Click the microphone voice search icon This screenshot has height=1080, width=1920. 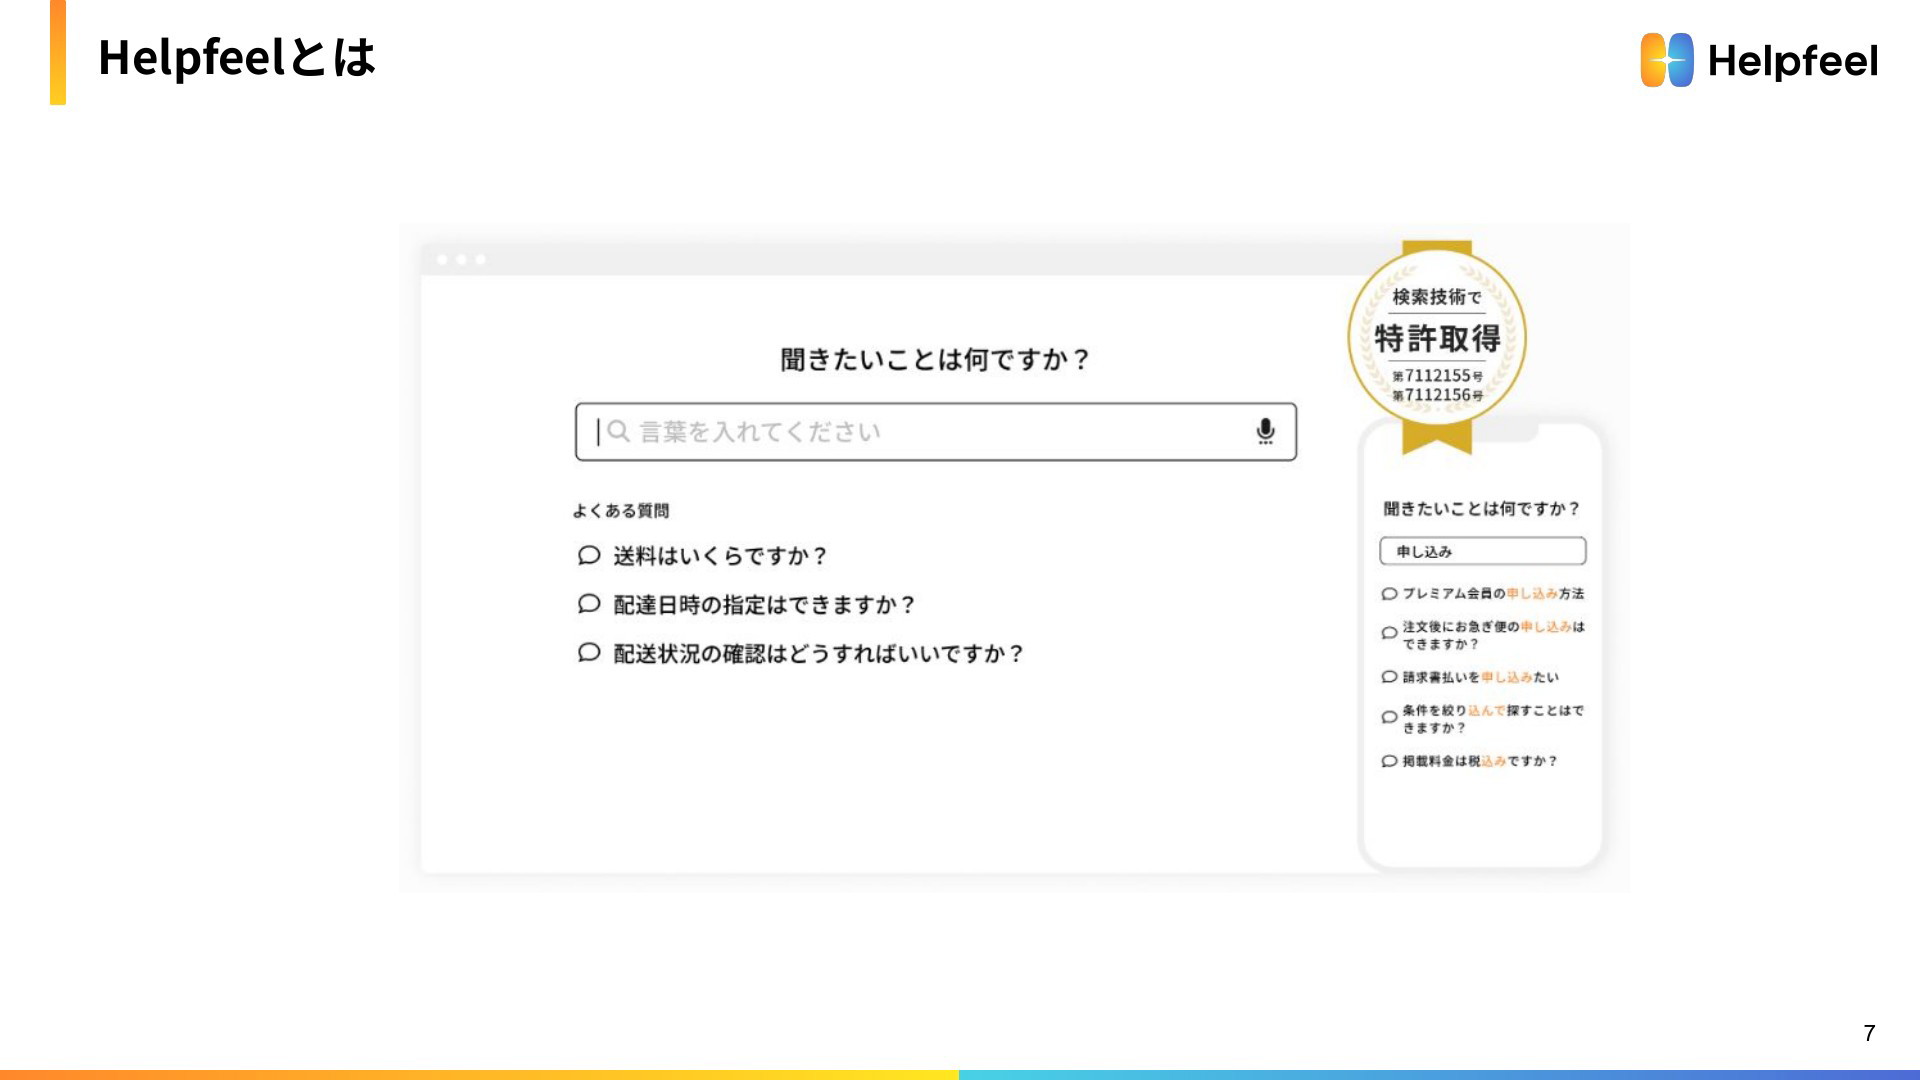click(x=1265, y=431)
